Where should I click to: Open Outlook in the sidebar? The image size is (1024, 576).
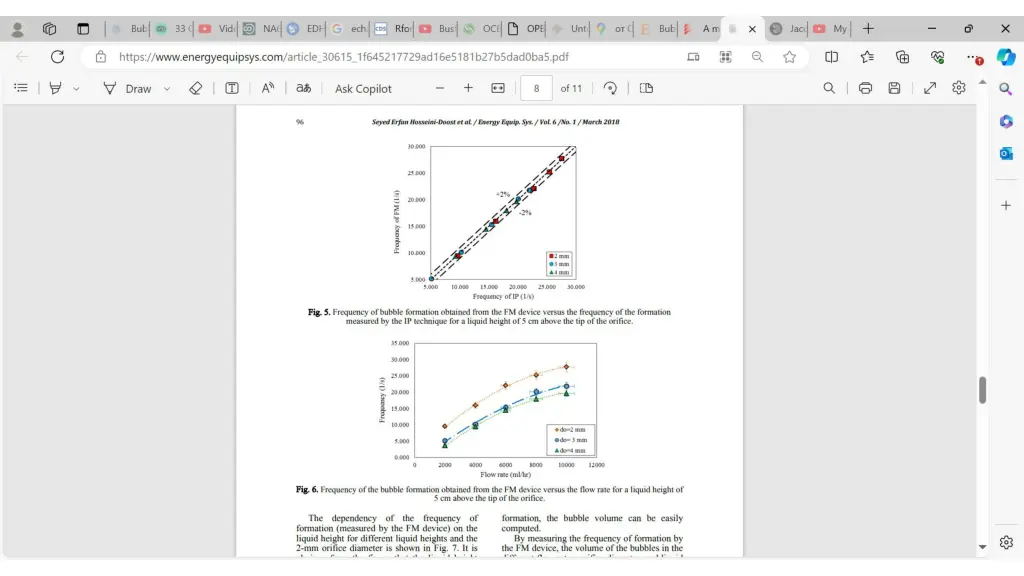click(x=1006, y=153)
